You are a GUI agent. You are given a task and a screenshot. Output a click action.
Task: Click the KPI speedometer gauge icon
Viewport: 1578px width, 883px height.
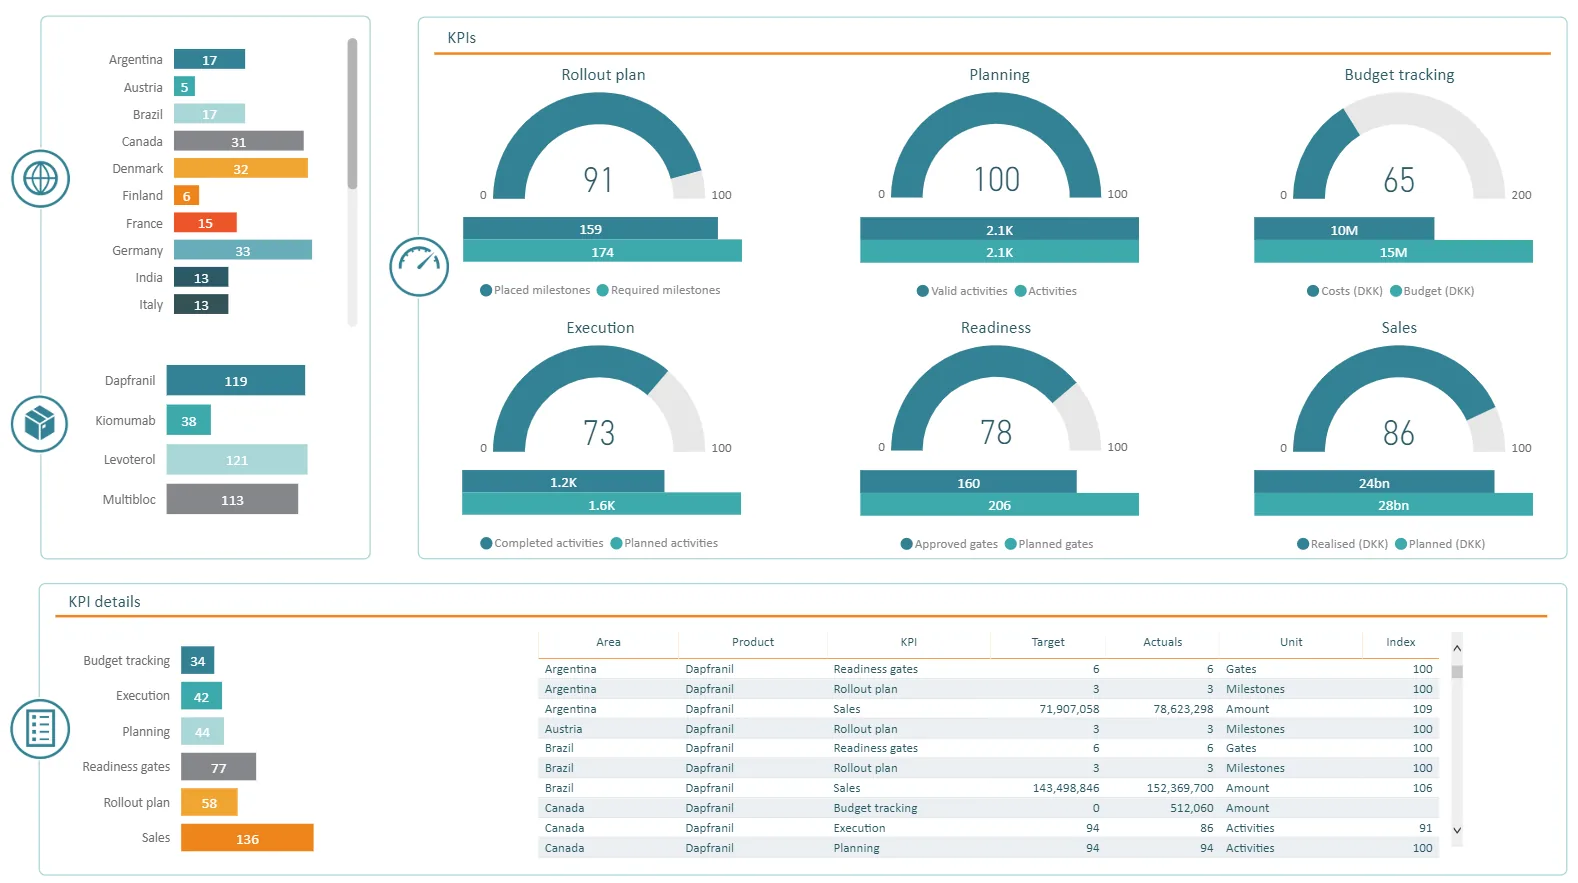[419, 266]
